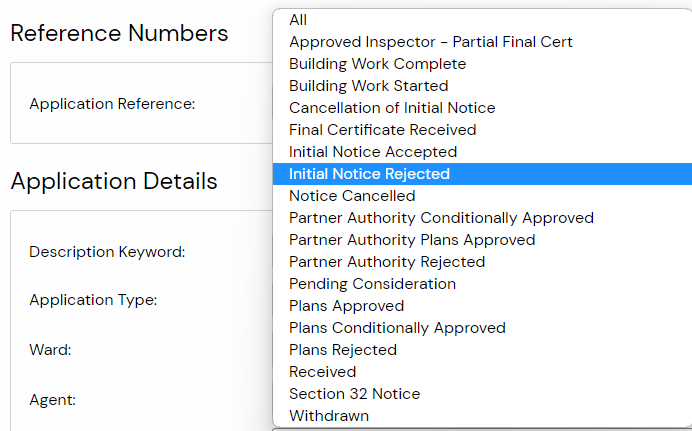Viewport: 692px width, 431px height.
Task: Click "Initial Notice Accepted" in dropdown
Action: click(x=372, y=152)
